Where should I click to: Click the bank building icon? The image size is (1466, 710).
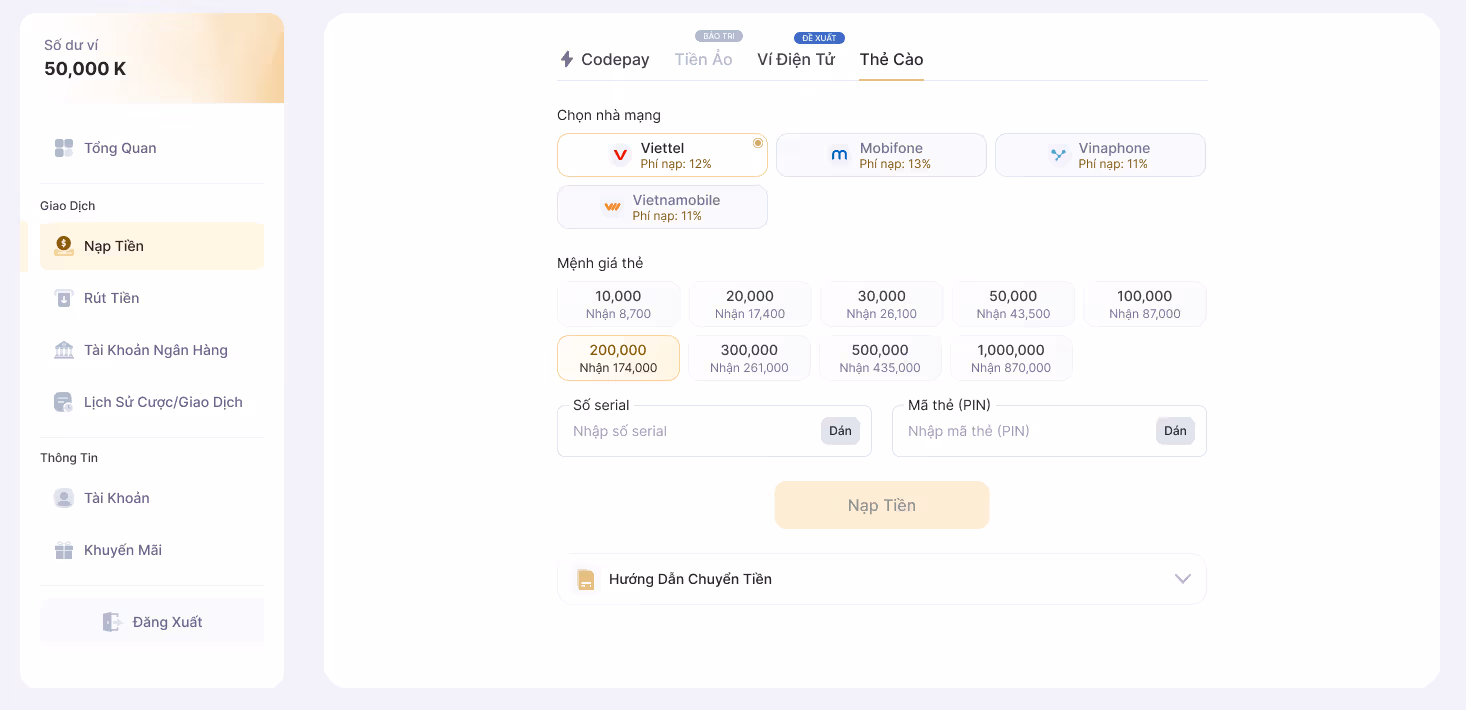point(64,350)
